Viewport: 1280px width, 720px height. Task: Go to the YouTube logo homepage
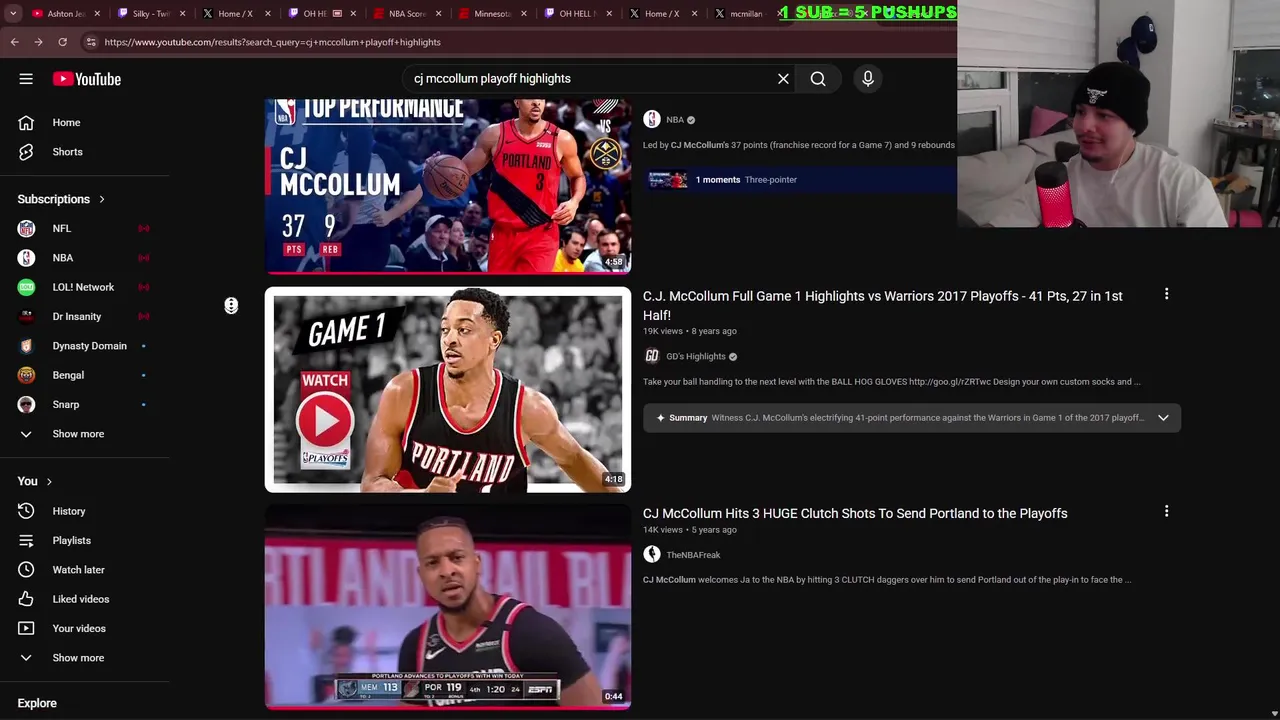pos(87,79)
